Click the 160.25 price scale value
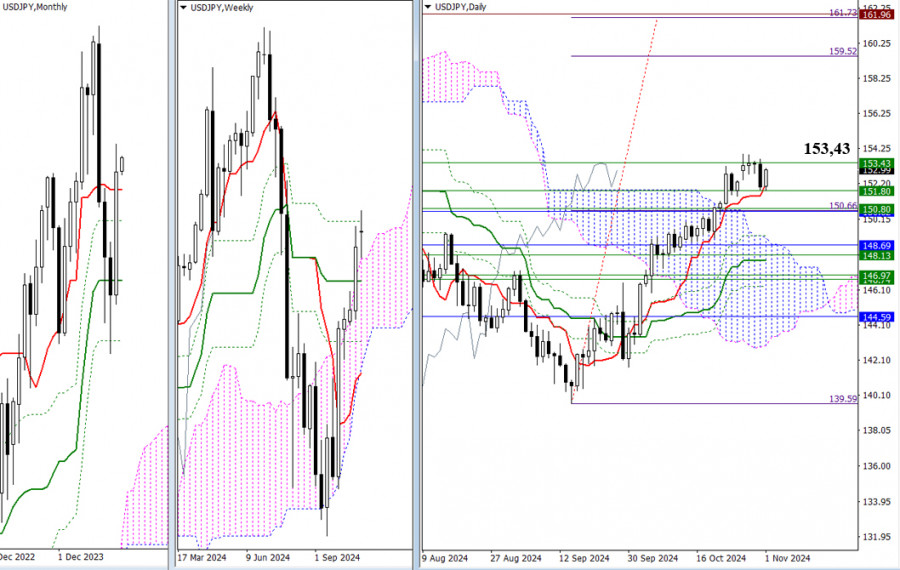The height and width of the screenshot is (570, 900). click(876, 44)
